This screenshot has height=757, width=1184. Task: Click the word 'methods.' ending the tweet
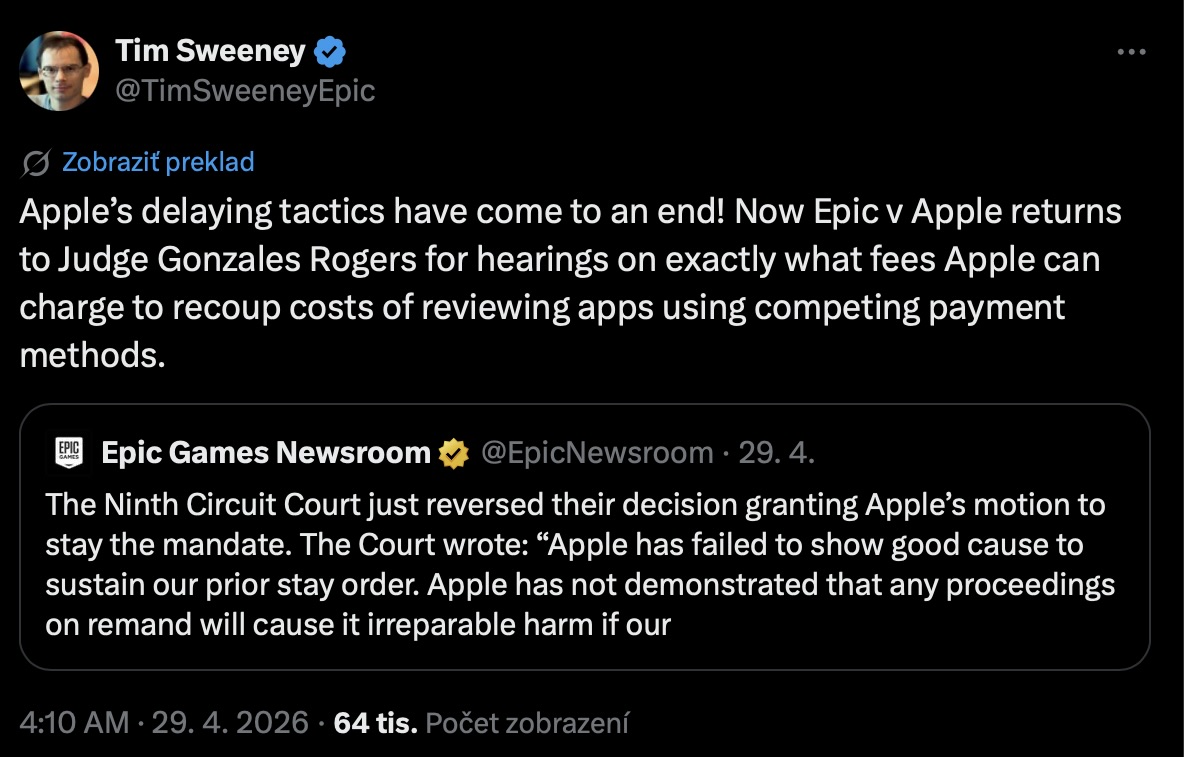92,355
